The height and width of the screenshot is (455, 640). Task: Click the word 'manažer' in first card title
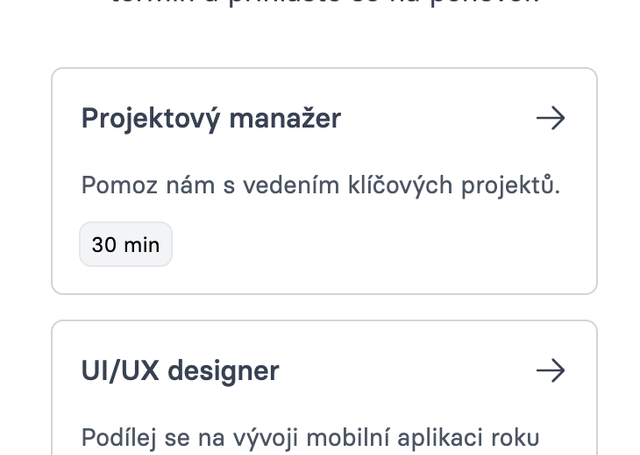pos(286,119)
